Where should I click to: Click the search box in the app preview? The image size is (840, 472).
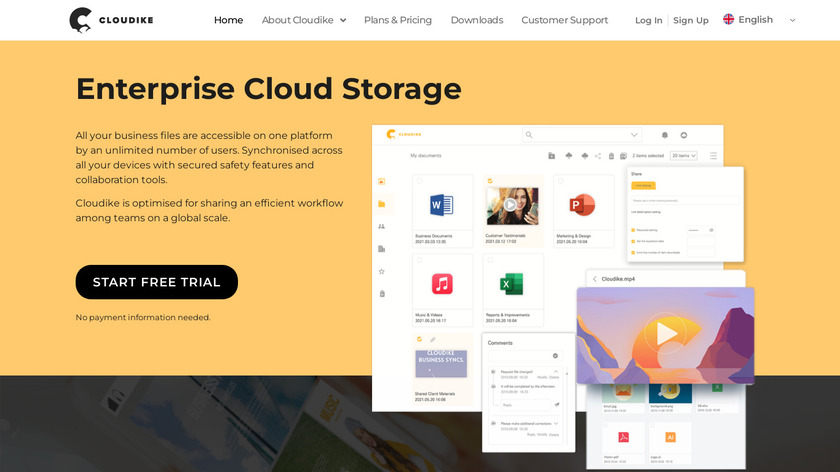pyautogui.click(x=581, y=134)
